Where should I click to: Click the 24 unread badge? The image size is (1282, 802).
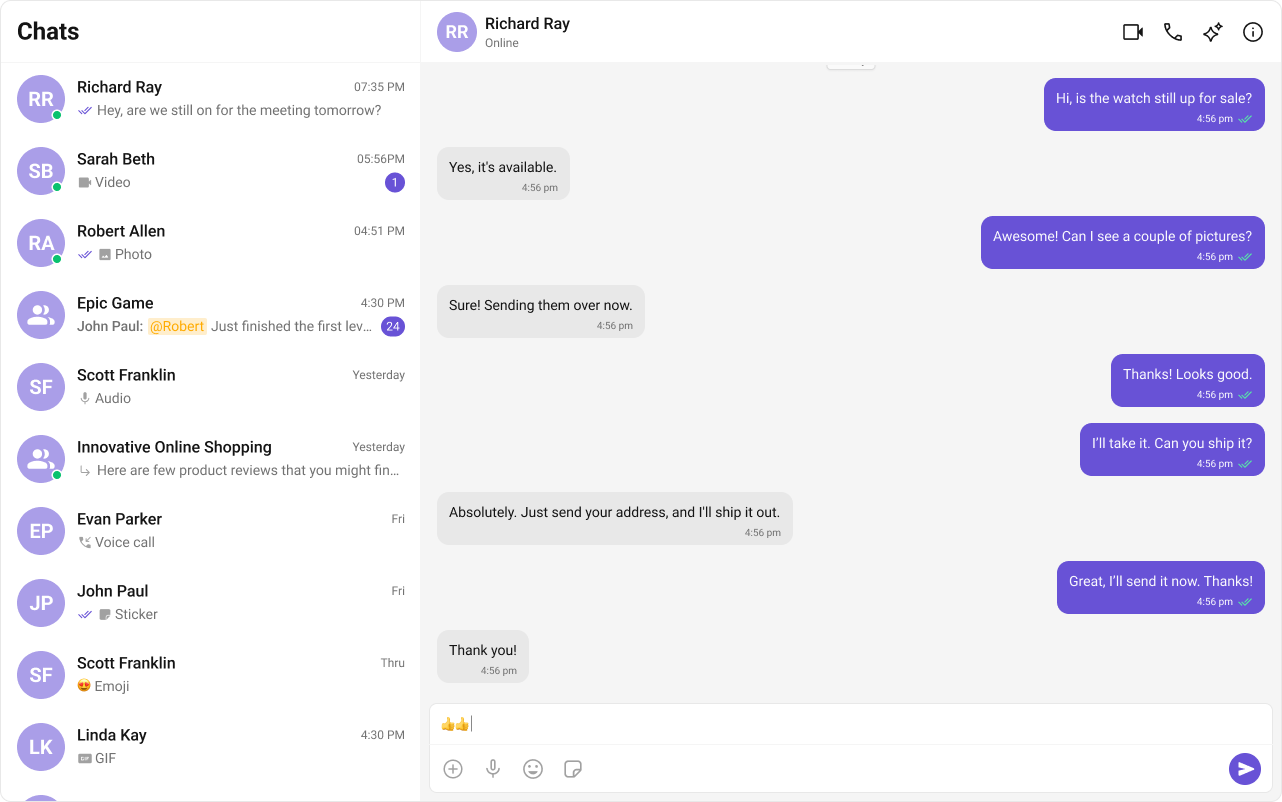393,326
